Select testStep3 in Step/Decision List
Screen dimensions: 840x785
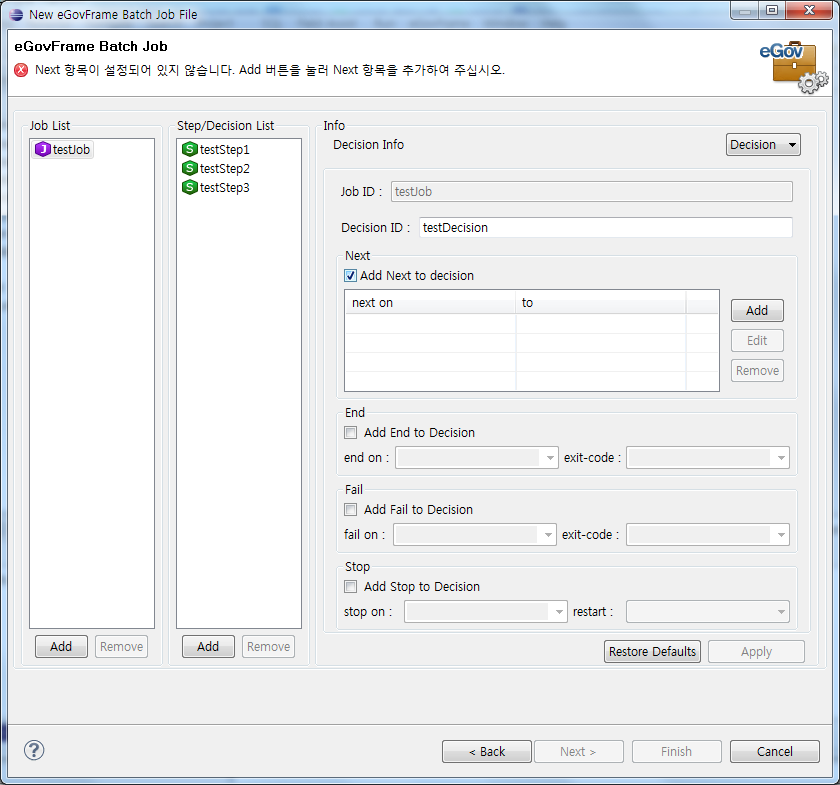coord(216,187)
